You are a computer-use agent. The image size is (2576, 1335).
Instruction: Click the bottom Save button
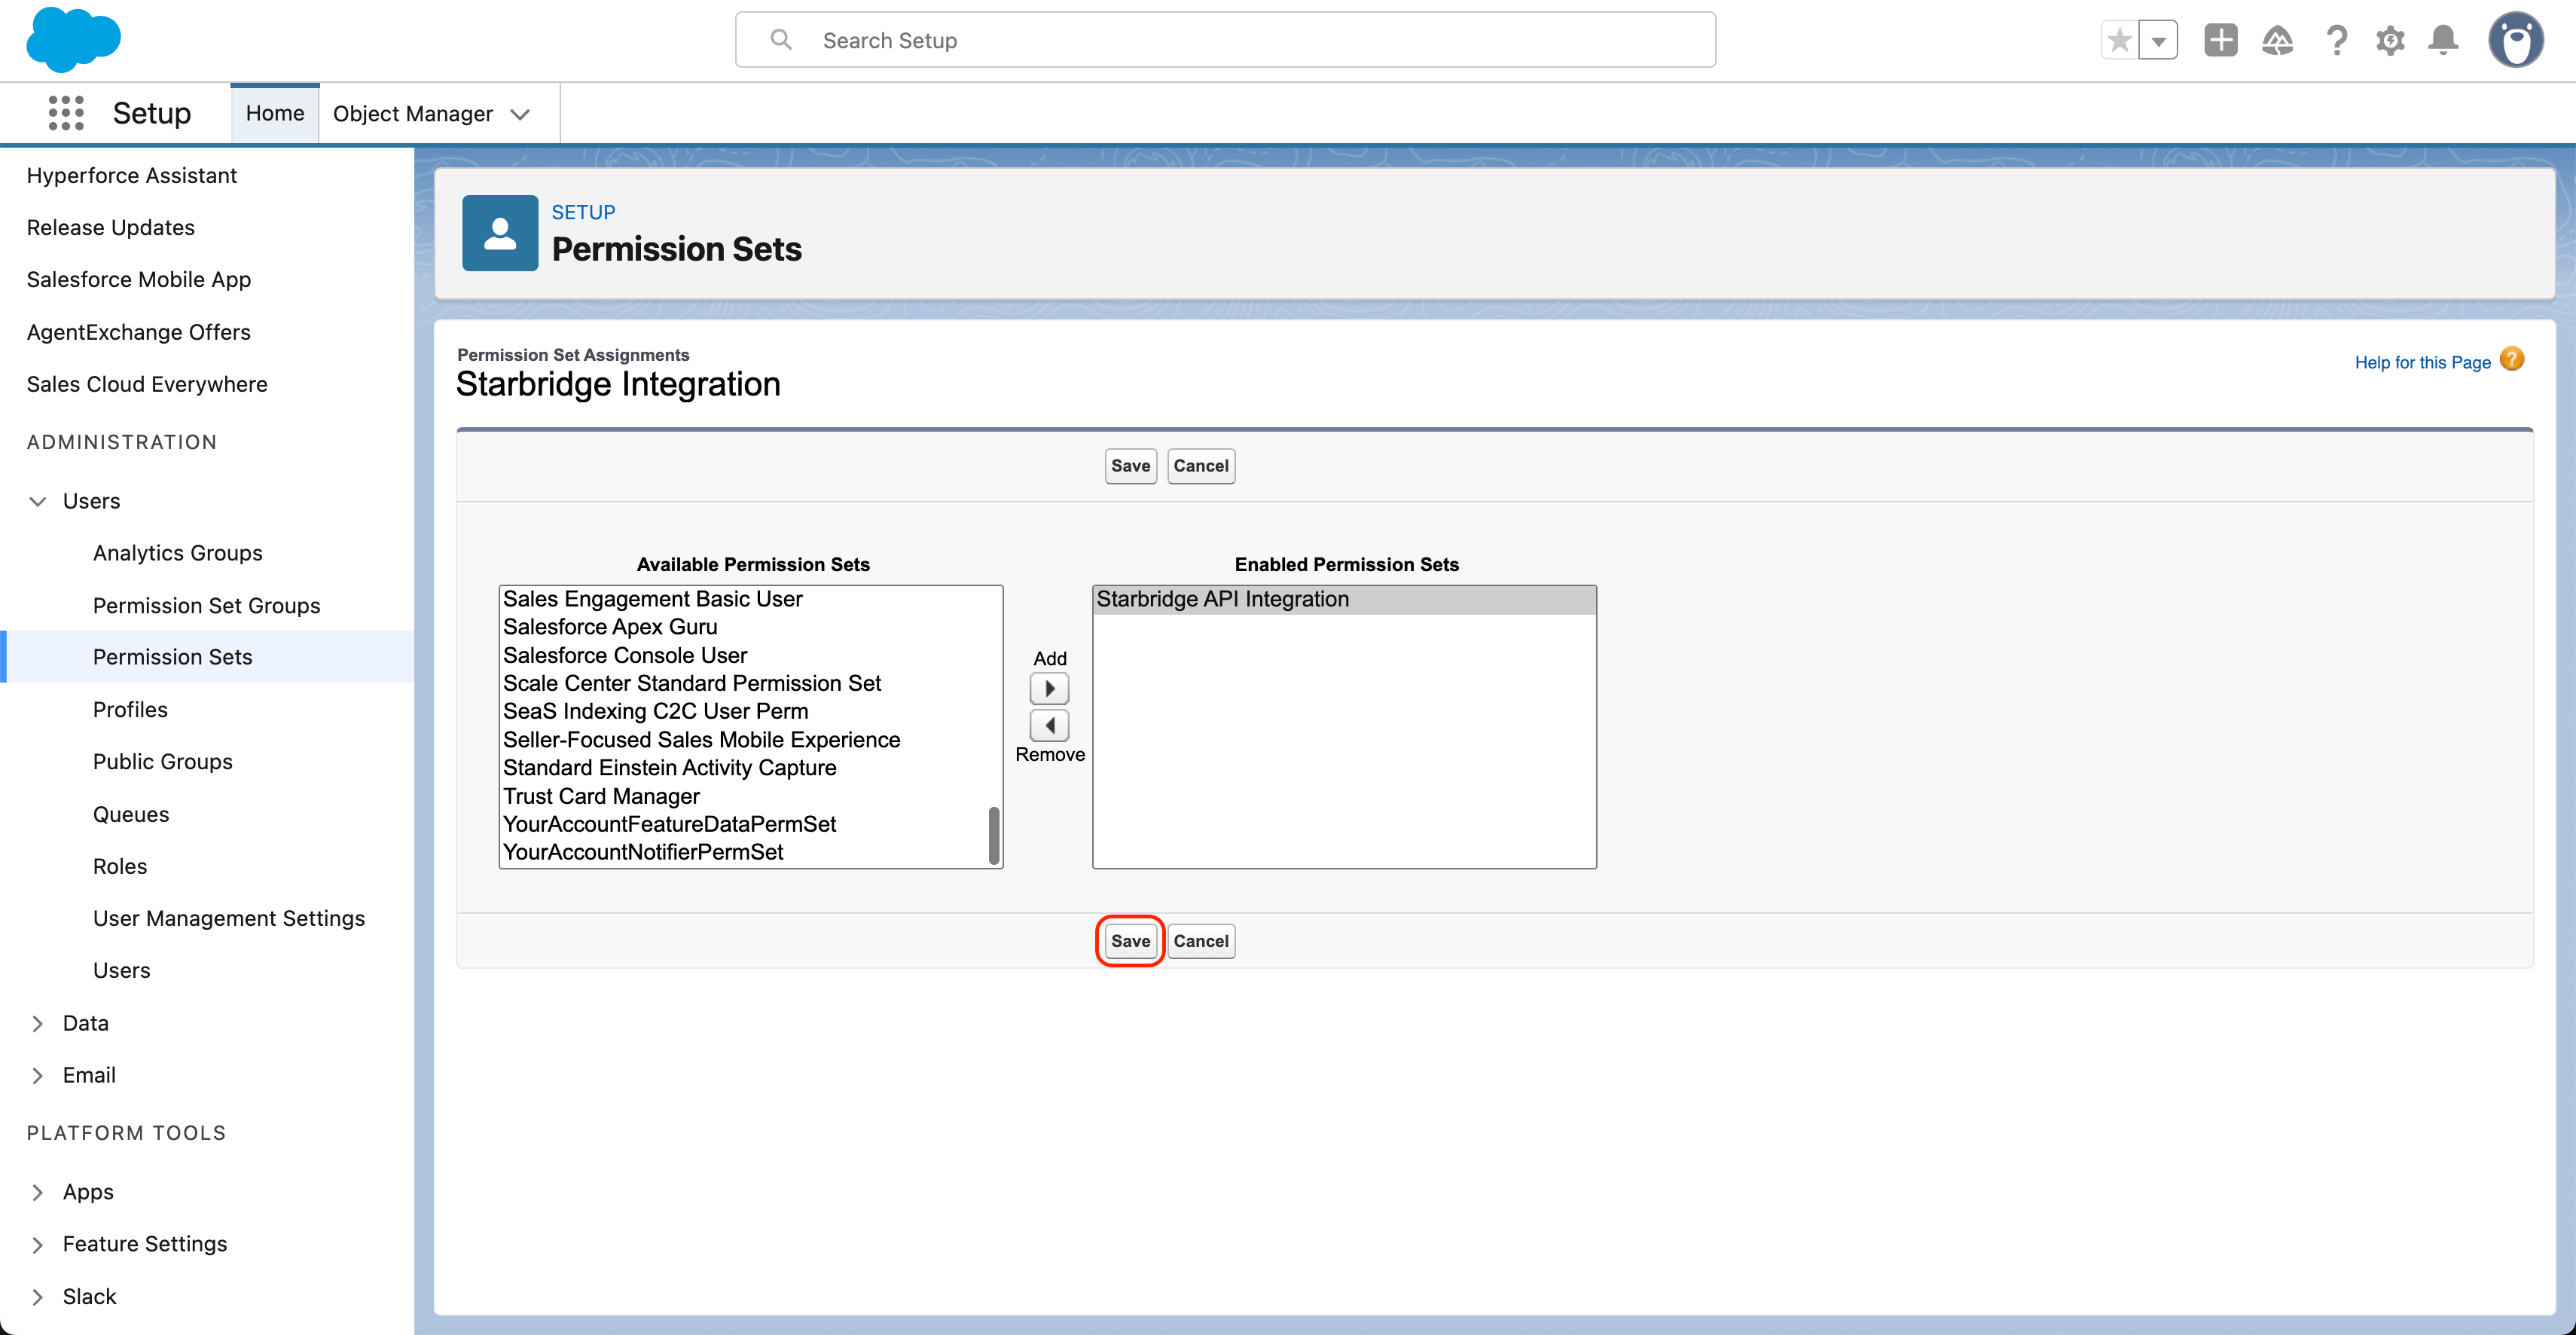(x=1130, y=941)
